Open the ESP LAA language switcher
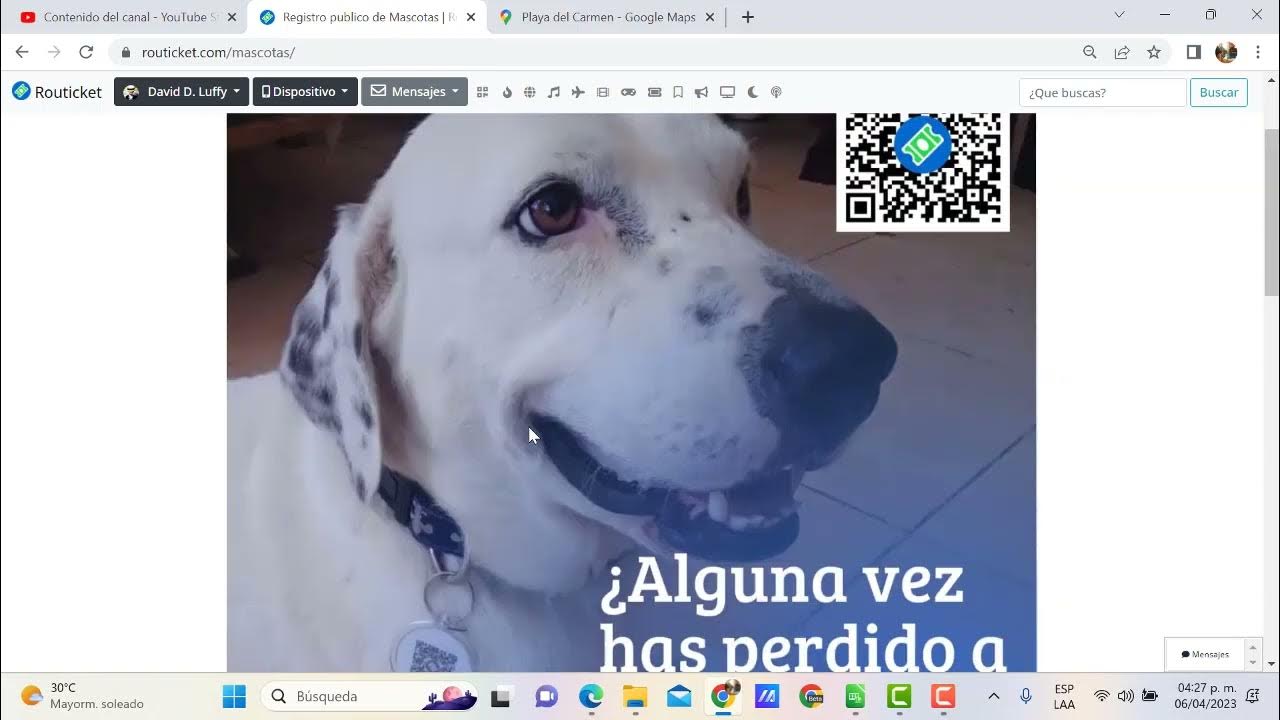1280x720 pixels. pyautogui.click(x=1064, y=696)
